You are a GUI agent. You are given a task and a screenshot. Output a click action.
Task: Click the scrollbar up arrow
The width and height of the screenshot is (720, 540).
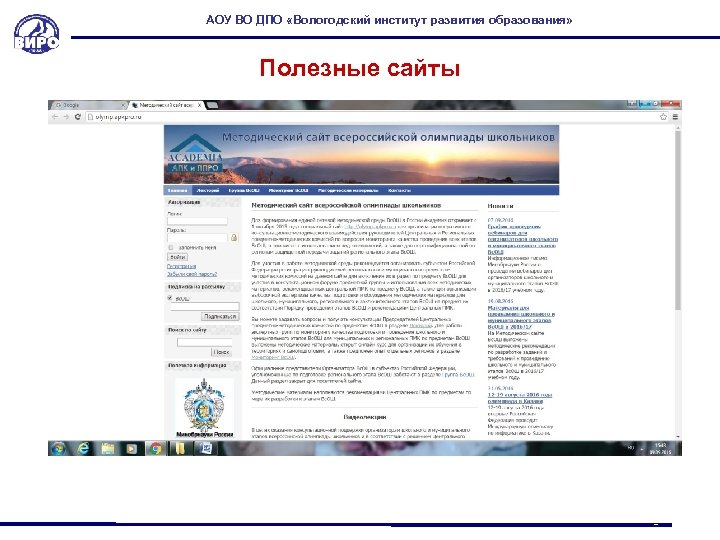(678, 128)
